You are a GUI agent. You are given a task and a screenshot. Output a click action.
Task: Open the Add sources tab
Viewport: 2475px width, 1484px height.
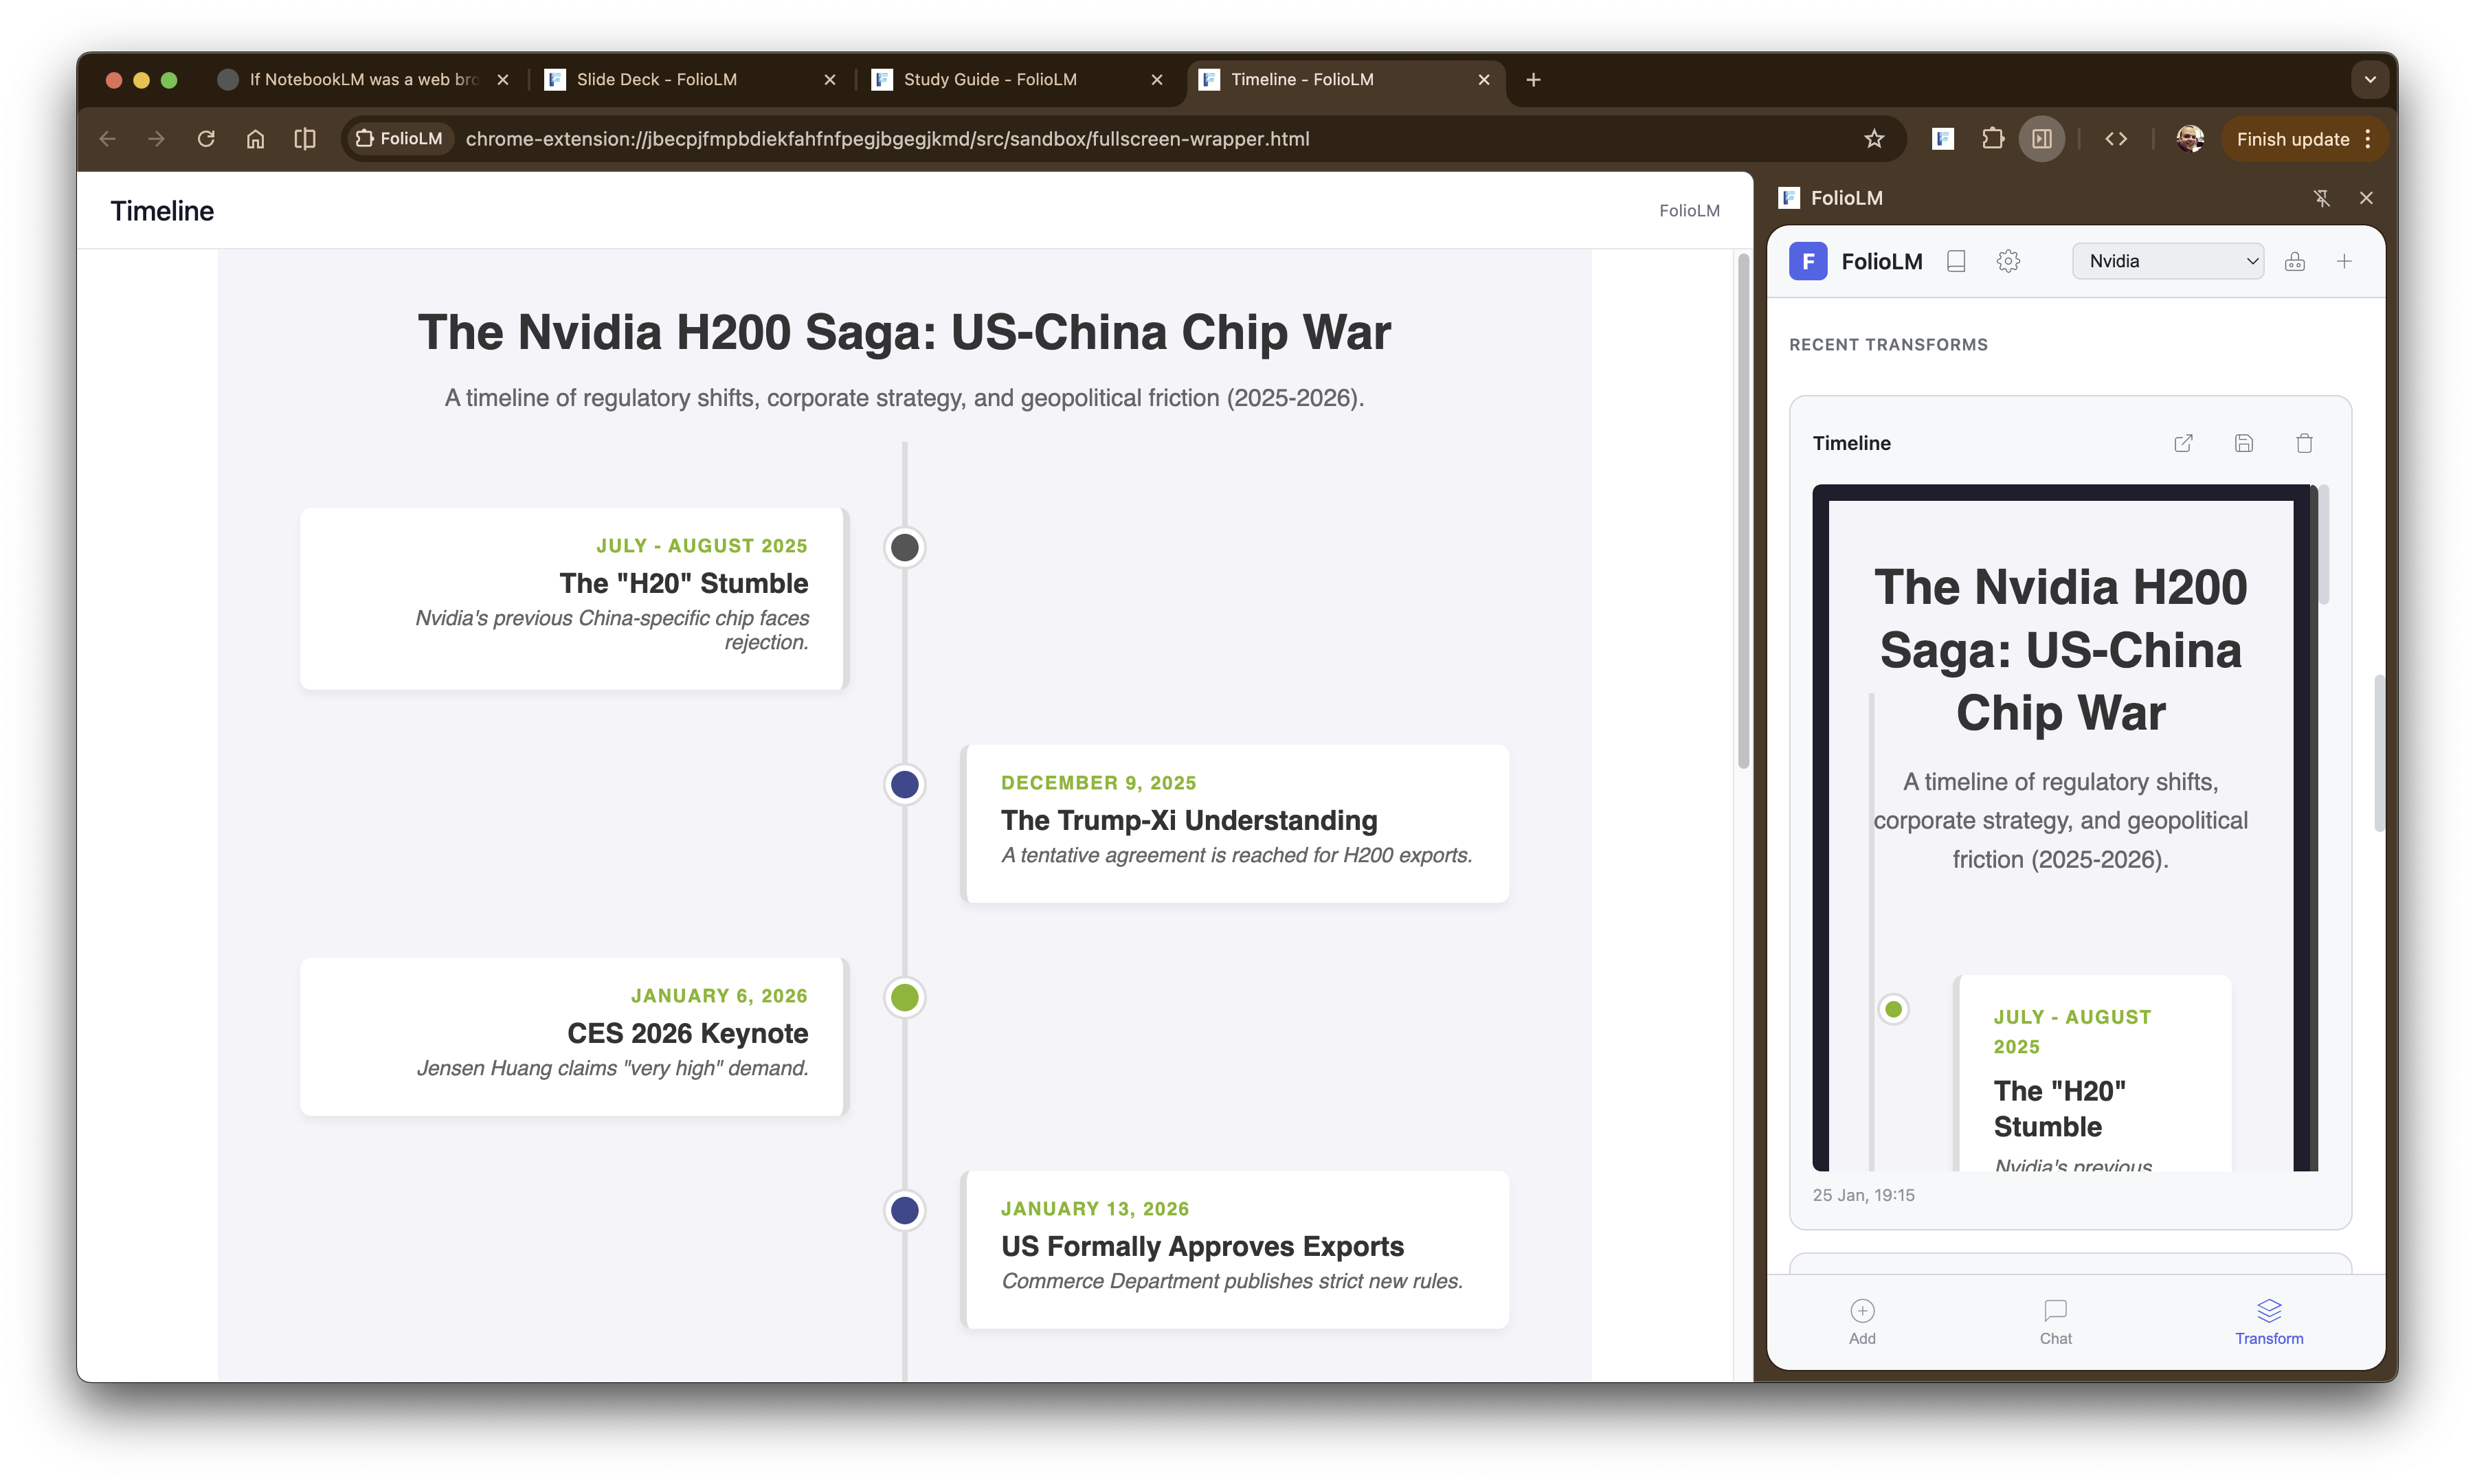click(x=1862, y=1321)
